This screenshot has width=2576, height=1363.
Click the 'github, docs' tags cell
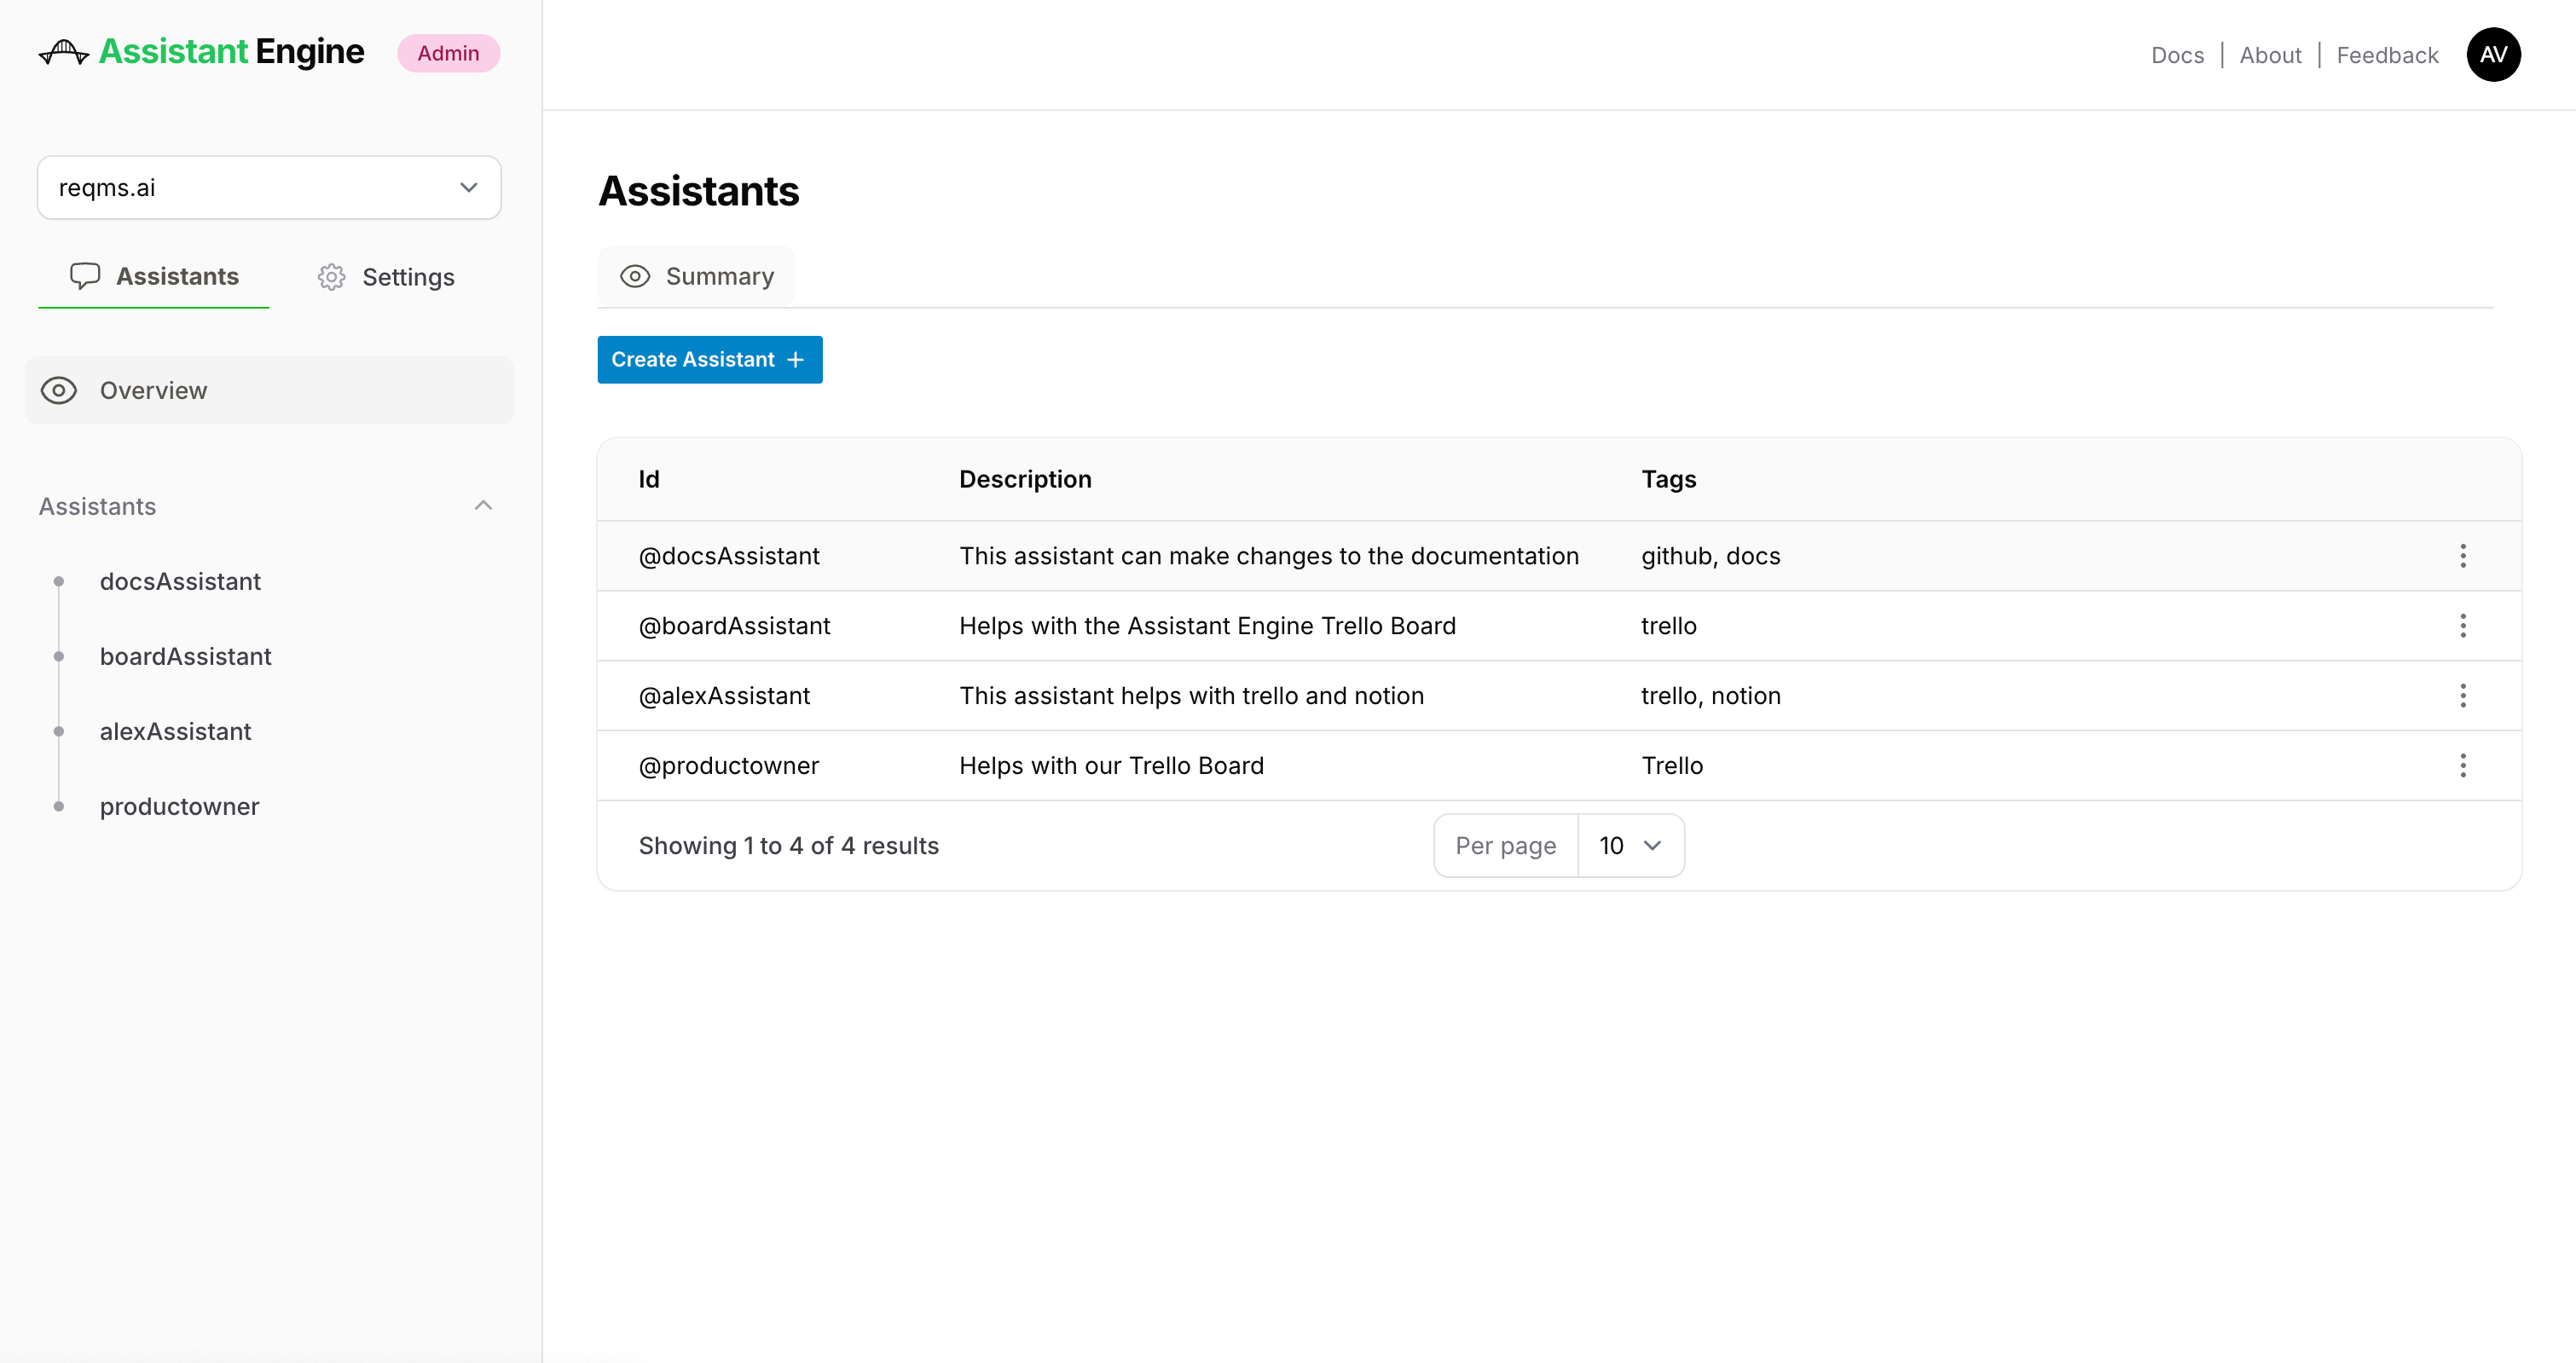pos(1710,556)
